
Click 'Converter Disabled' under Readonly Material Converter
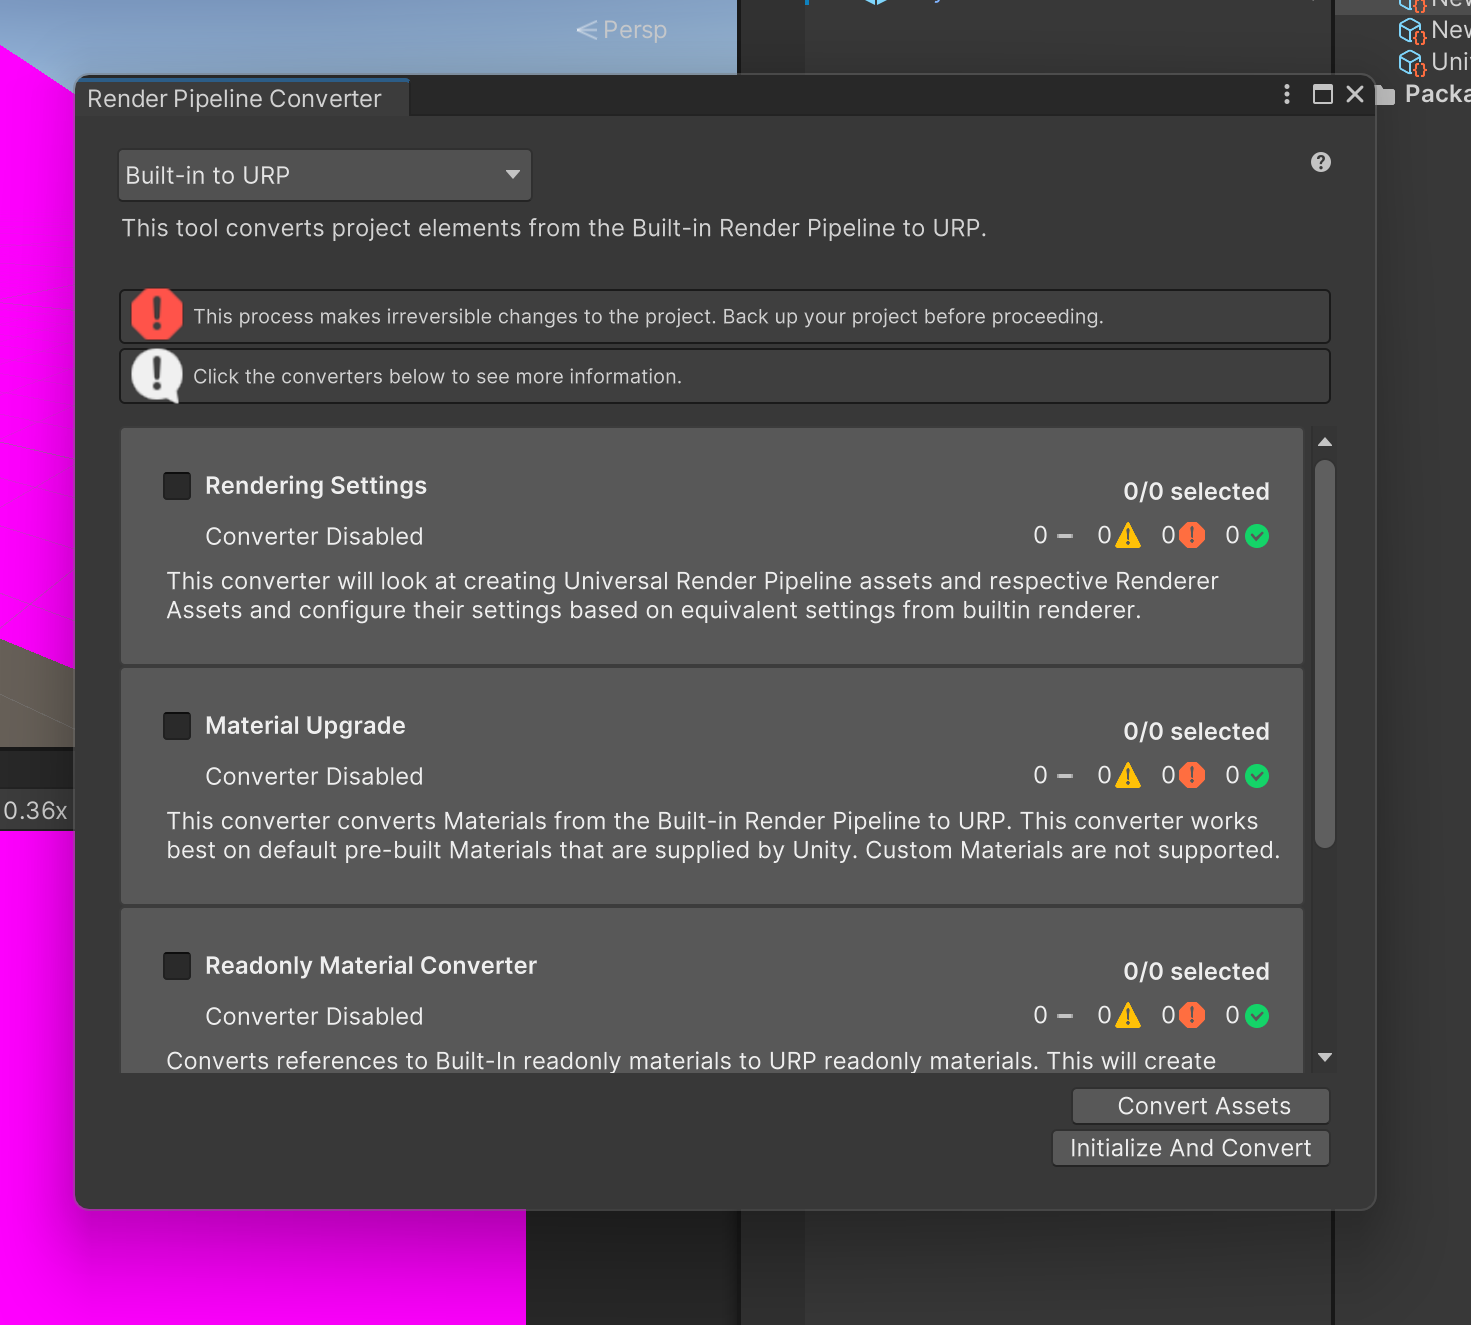tap(314, 1017)
